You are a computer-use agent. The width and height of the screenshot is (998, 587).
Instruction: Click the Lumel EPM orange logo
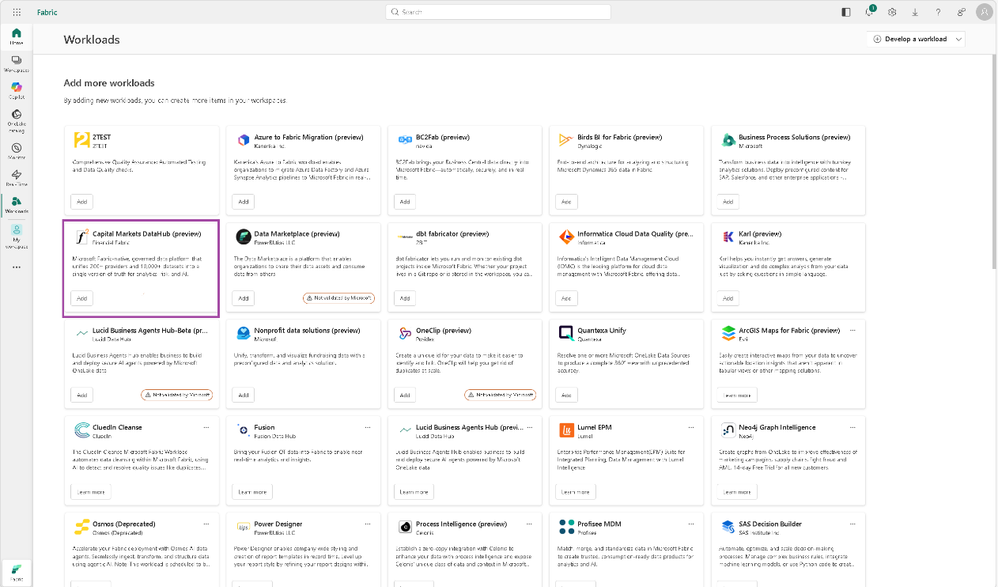(x=566, y=430)
